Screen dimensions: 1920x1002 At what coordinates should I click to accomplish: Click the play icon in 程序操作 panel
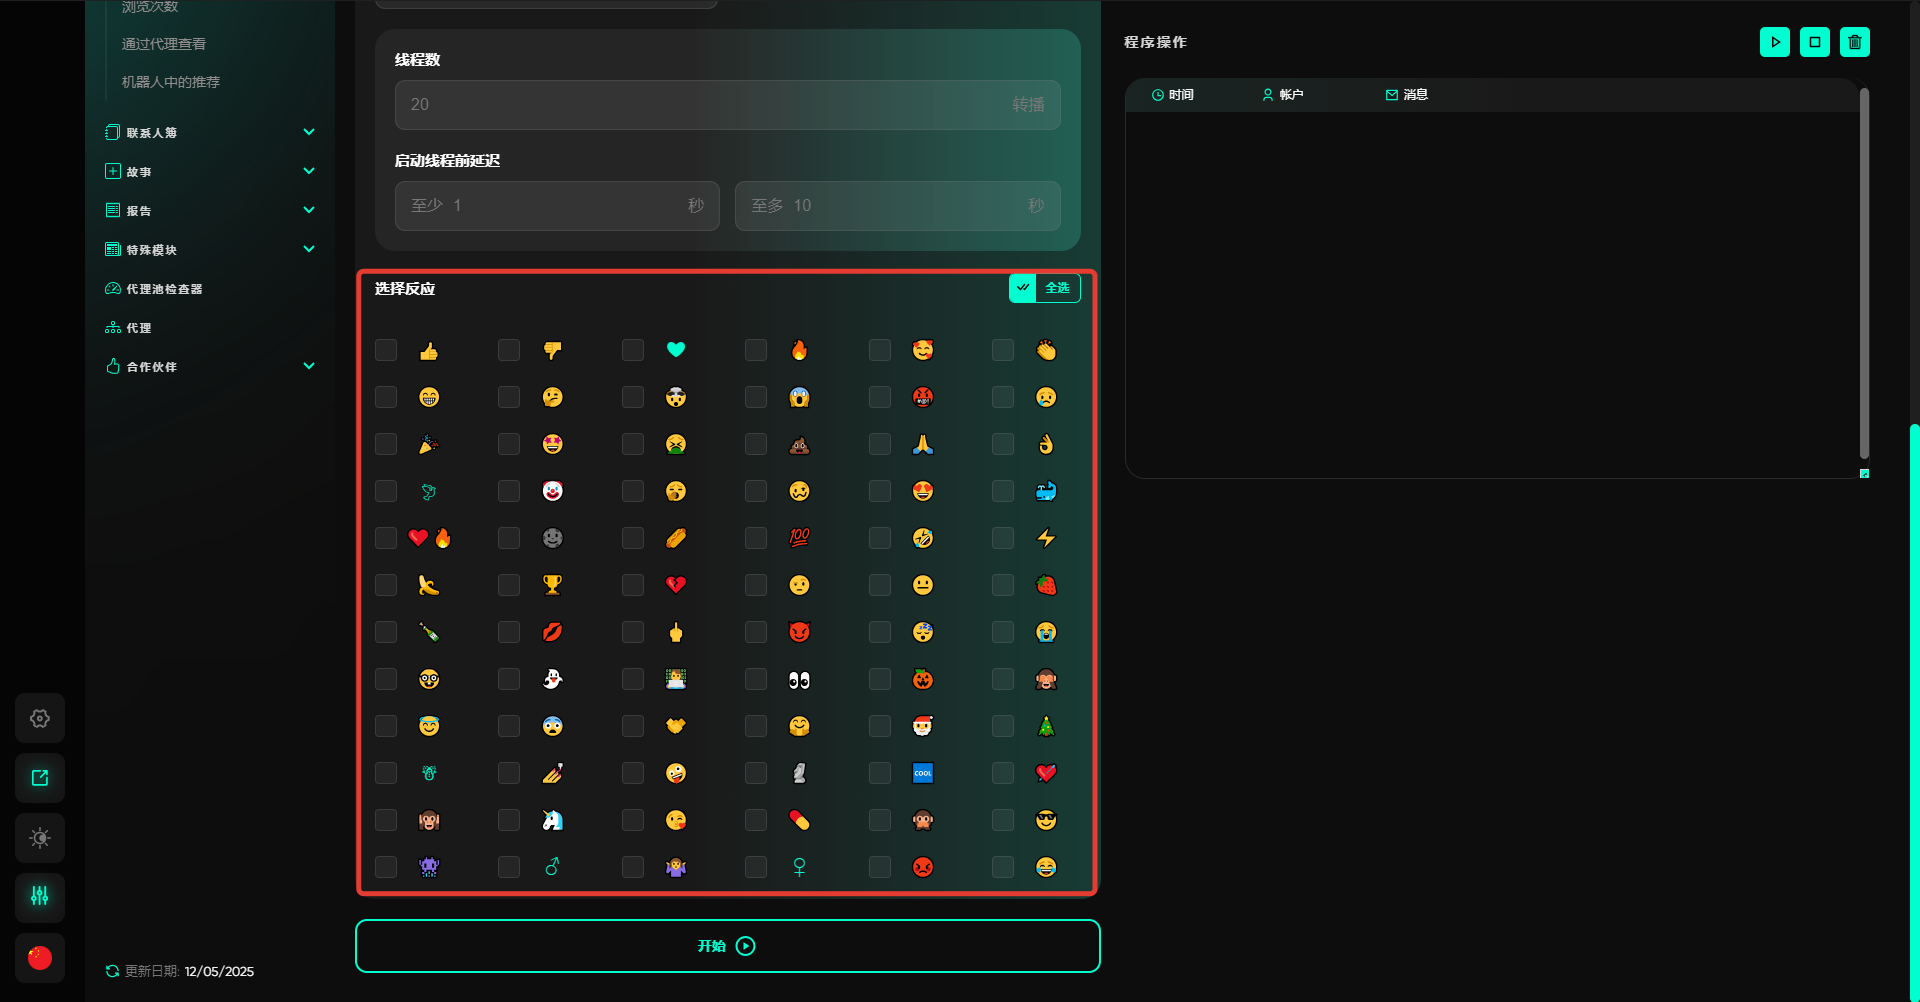pos(1774,42)
